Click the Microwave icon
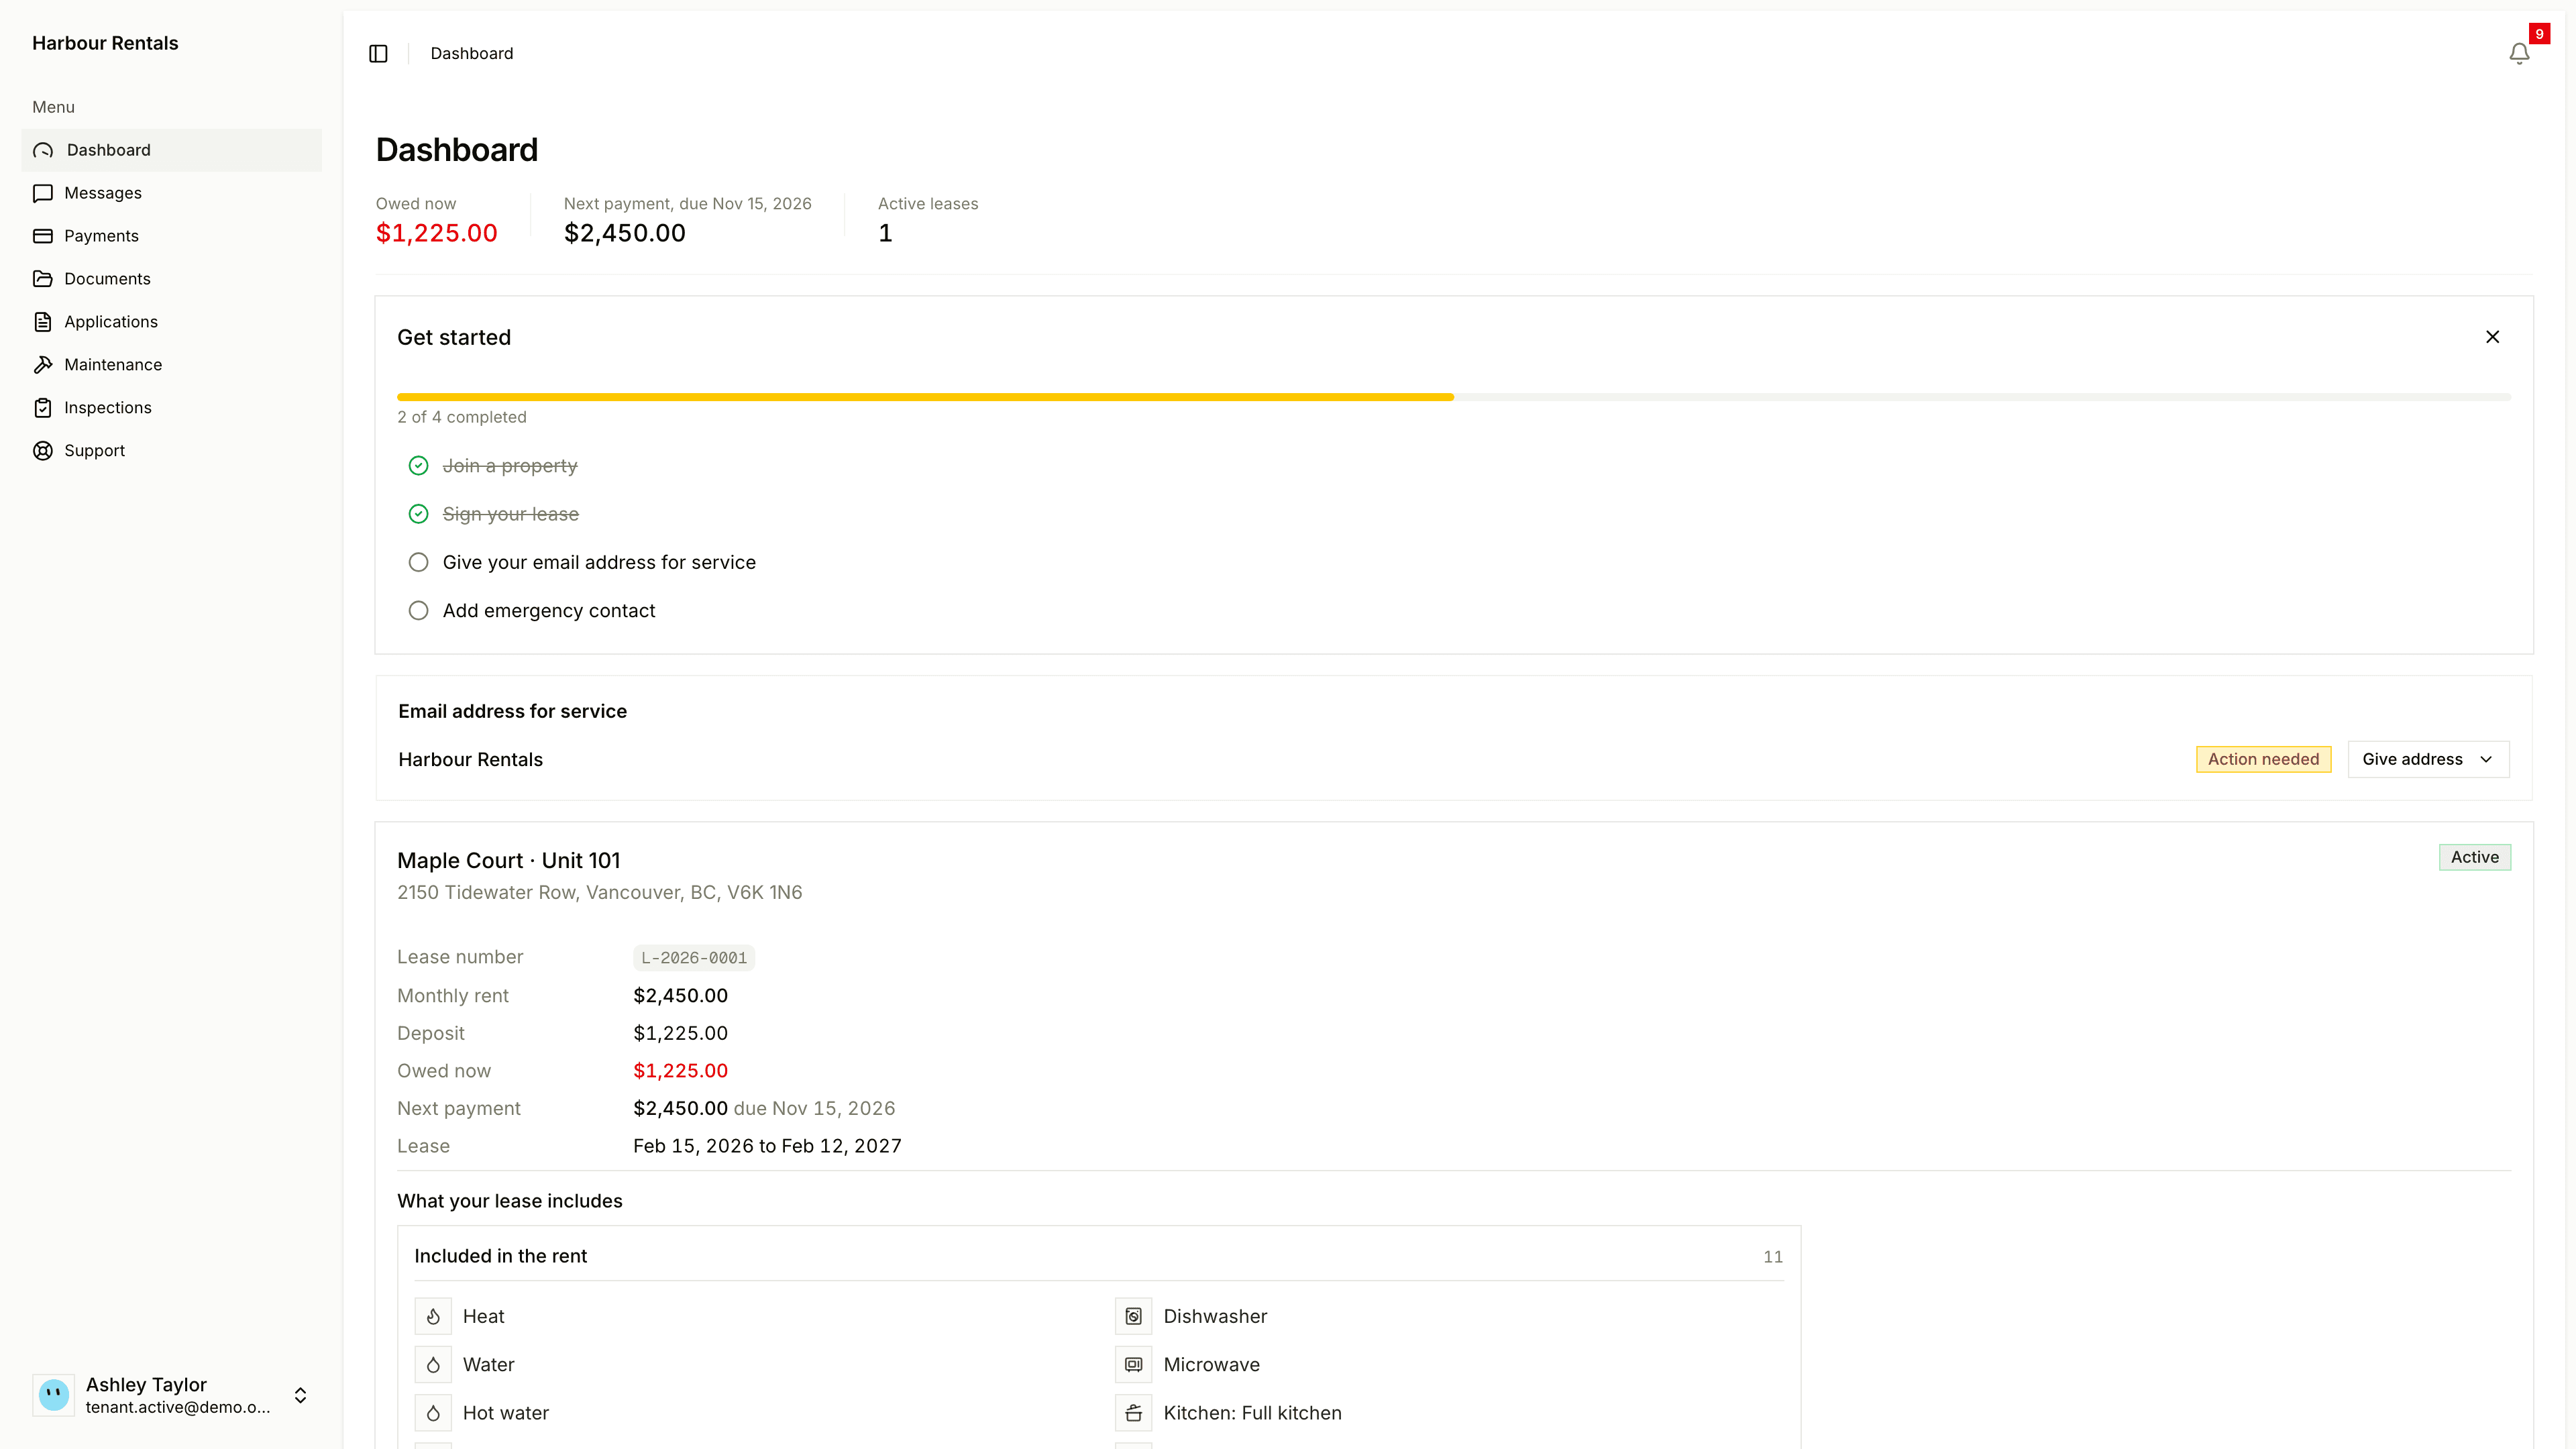The width and height of the screenshot is (2576, 1449). (1133, 1364)
